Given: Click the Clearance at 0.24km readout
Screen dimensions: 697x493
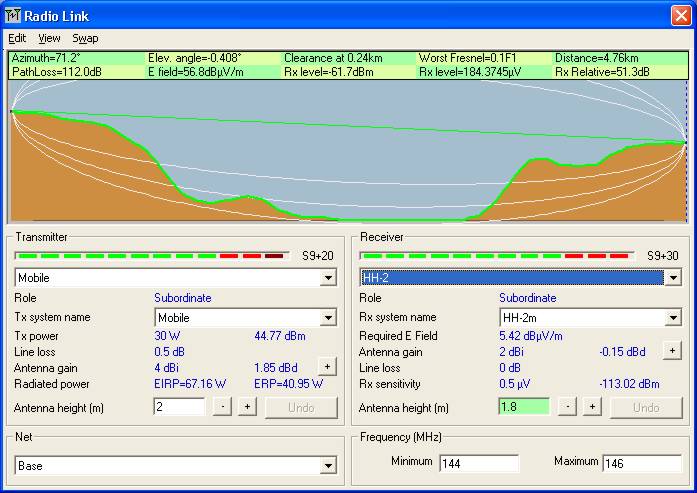Looking at the screenshot, I should [333, 58].
